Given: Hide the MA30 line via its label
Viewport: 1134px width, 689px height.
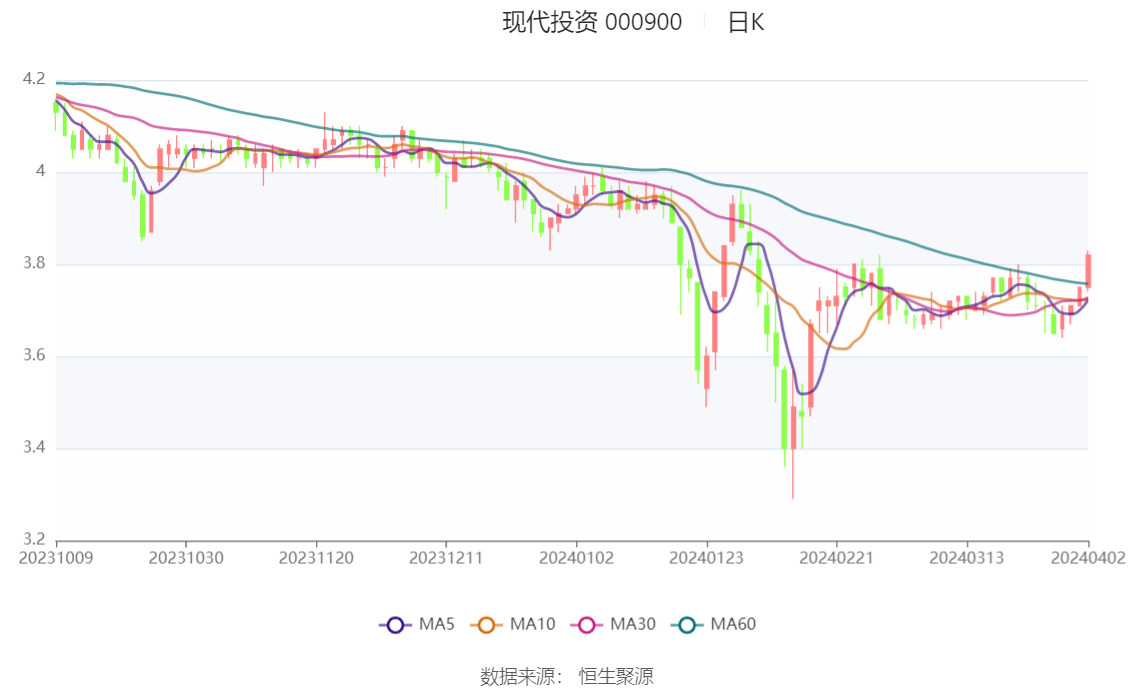Looking at the screenshot, I should 633,624.
